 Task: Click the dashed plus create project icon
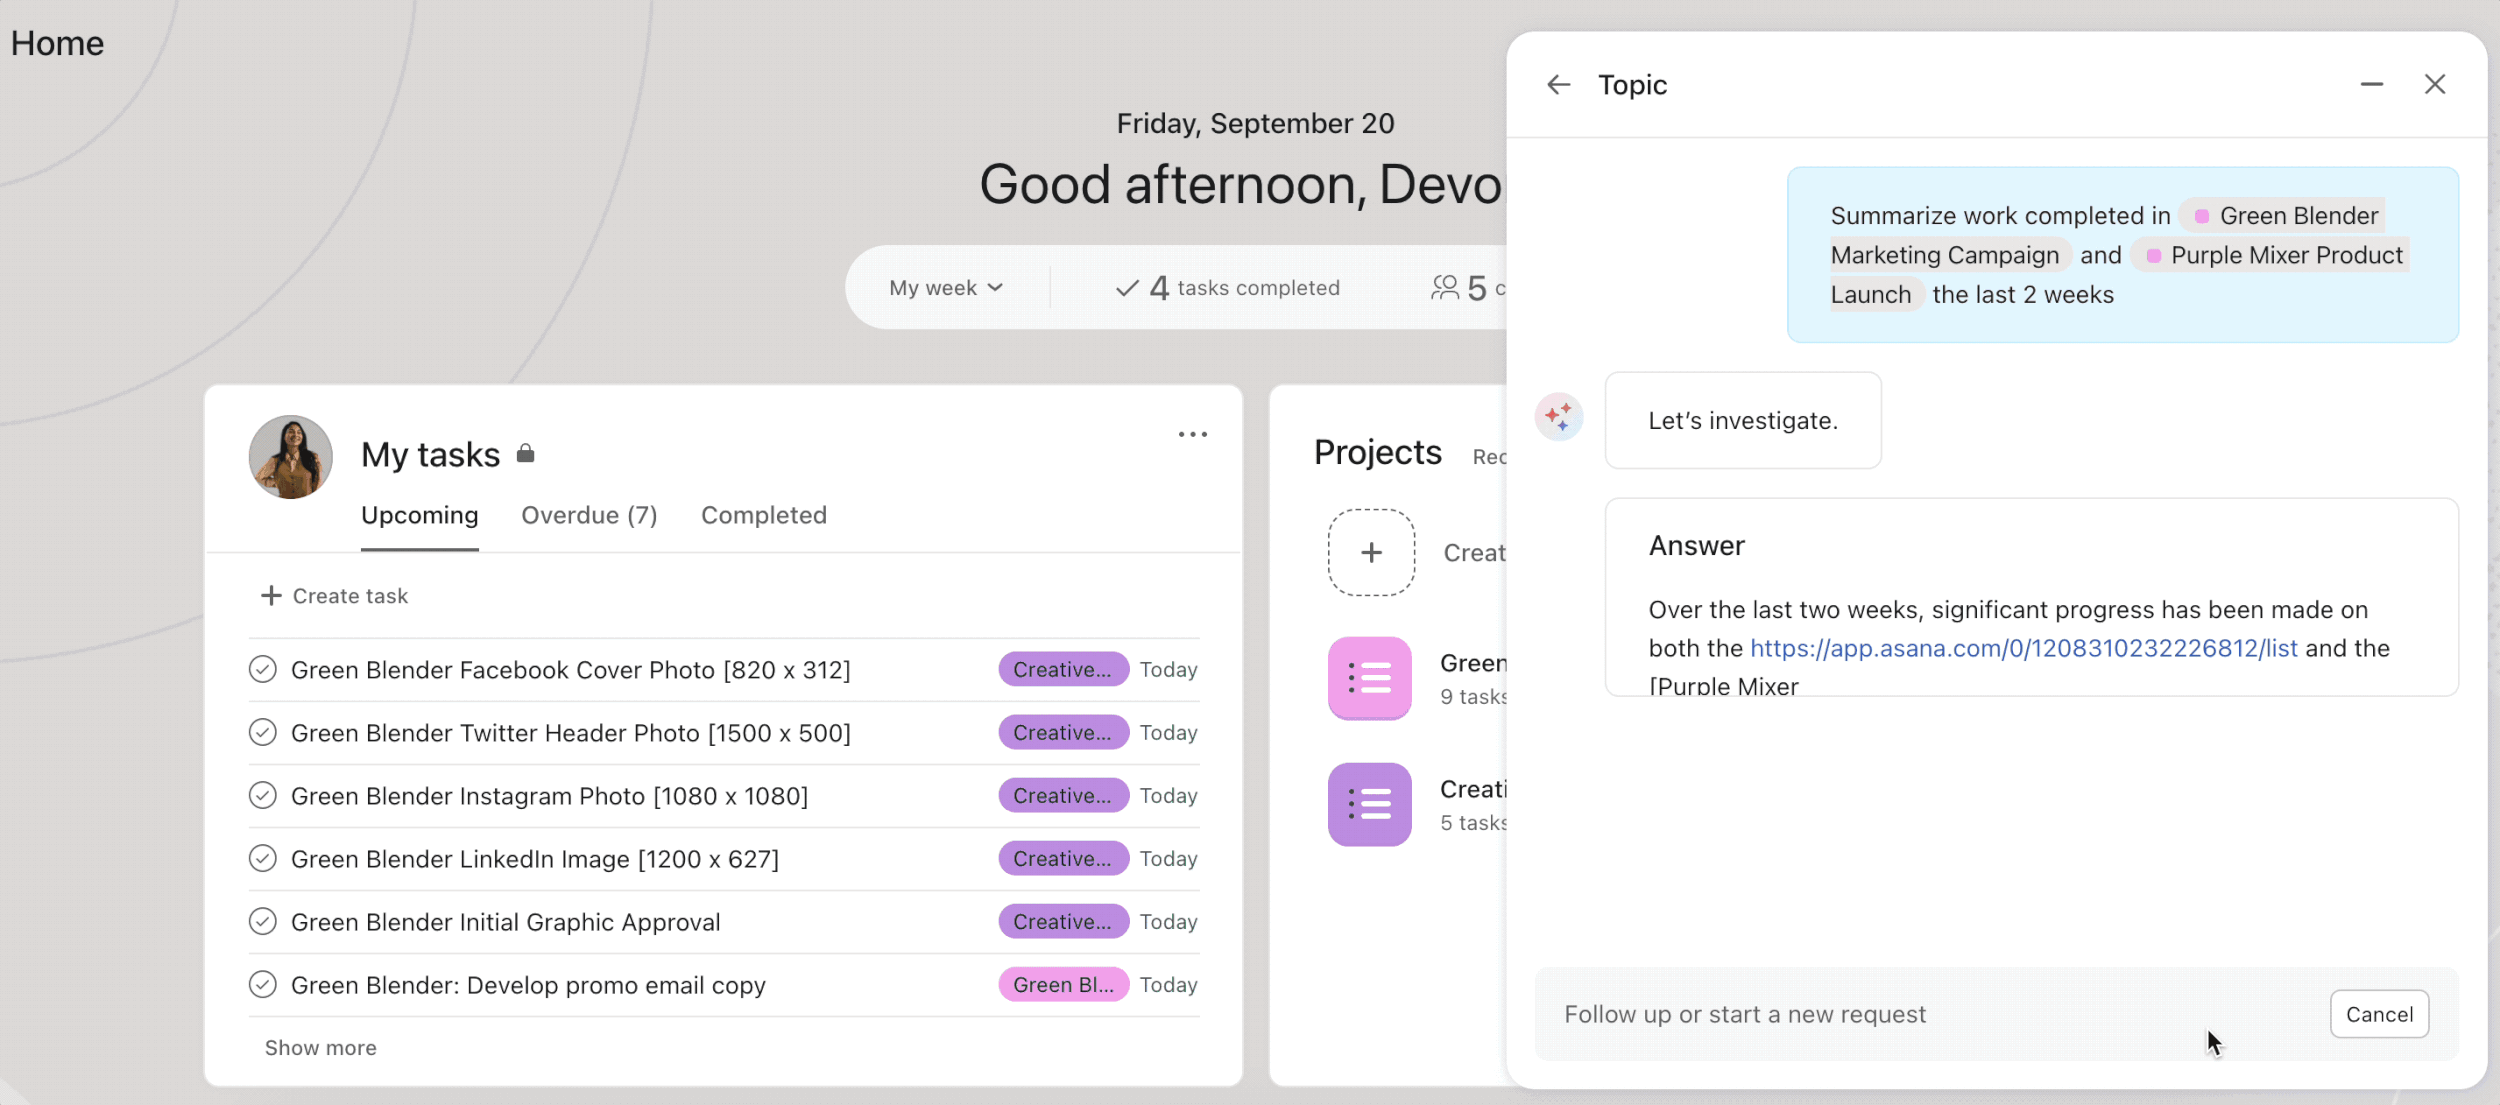1371,552
